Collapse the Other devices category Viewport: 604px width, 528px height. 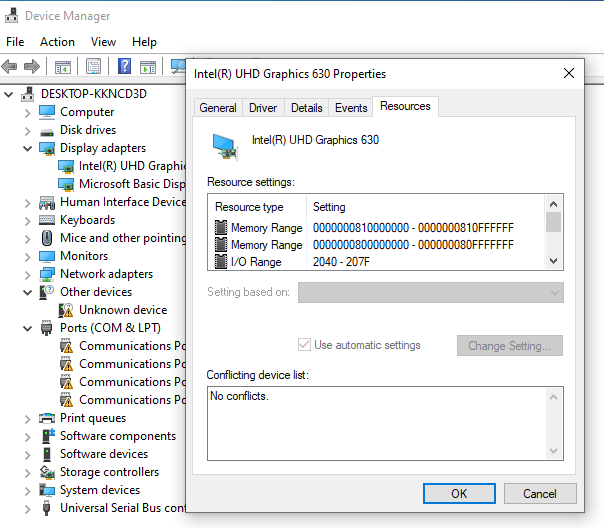tap(27, 293)
